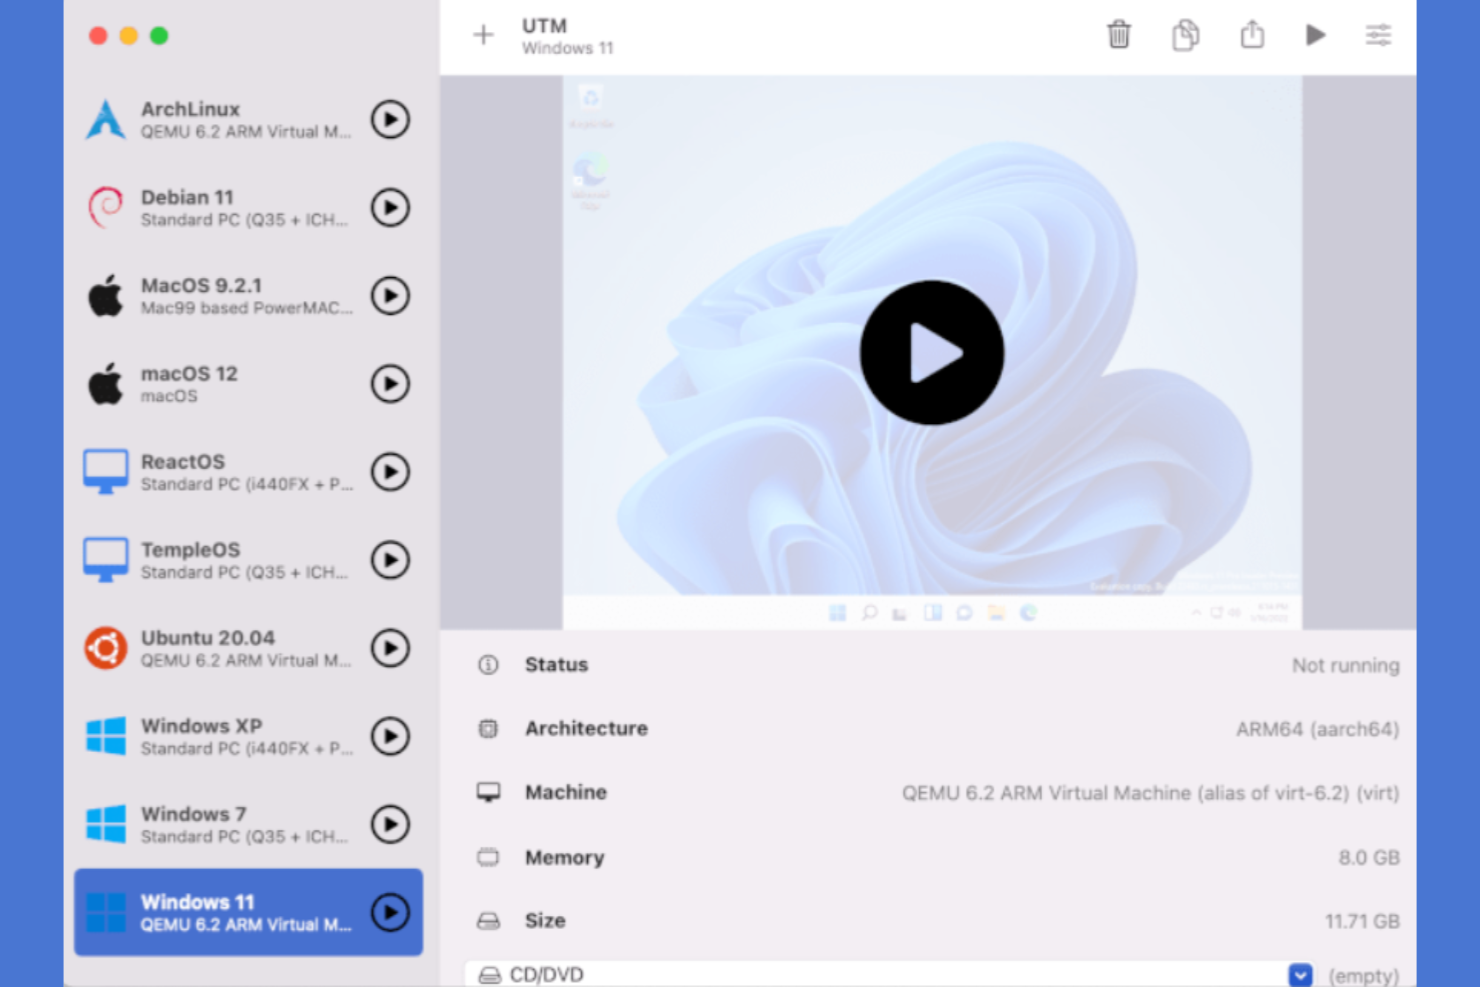The image size is (1480, 987).
Task: Start the Debian 11 virtual machine
Action: coord(390,207)
